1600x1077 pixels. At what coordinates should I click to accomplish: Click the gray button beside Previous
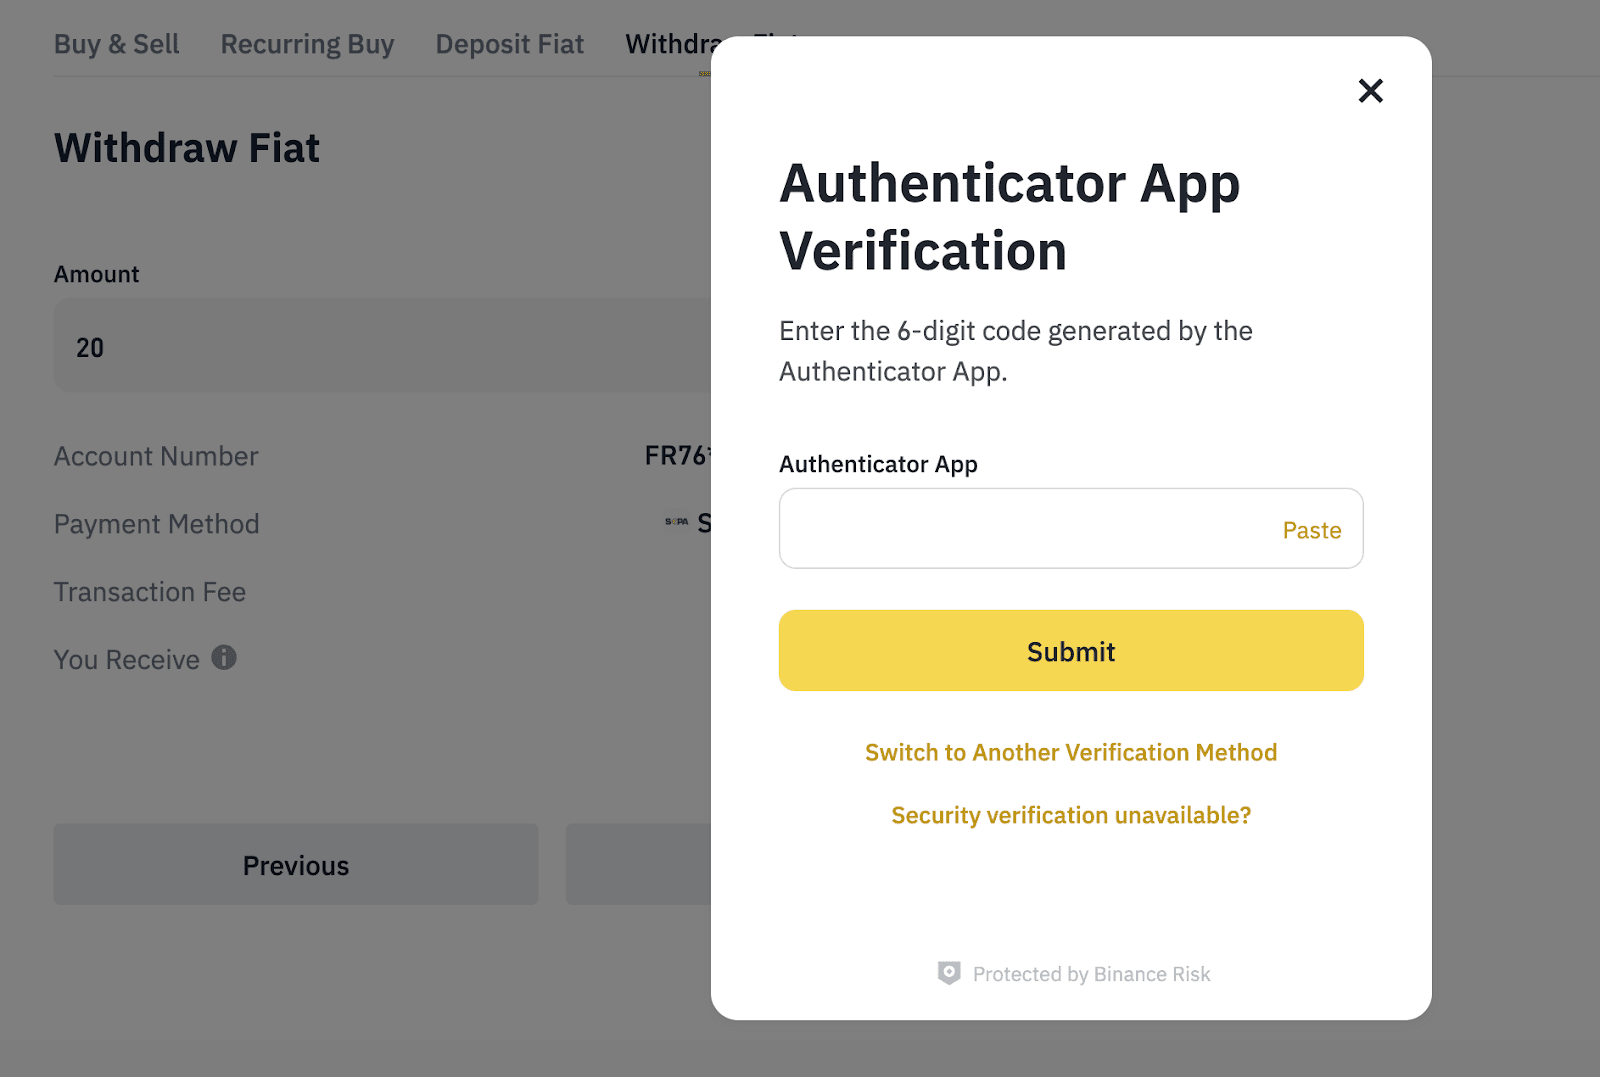point(638,865)
